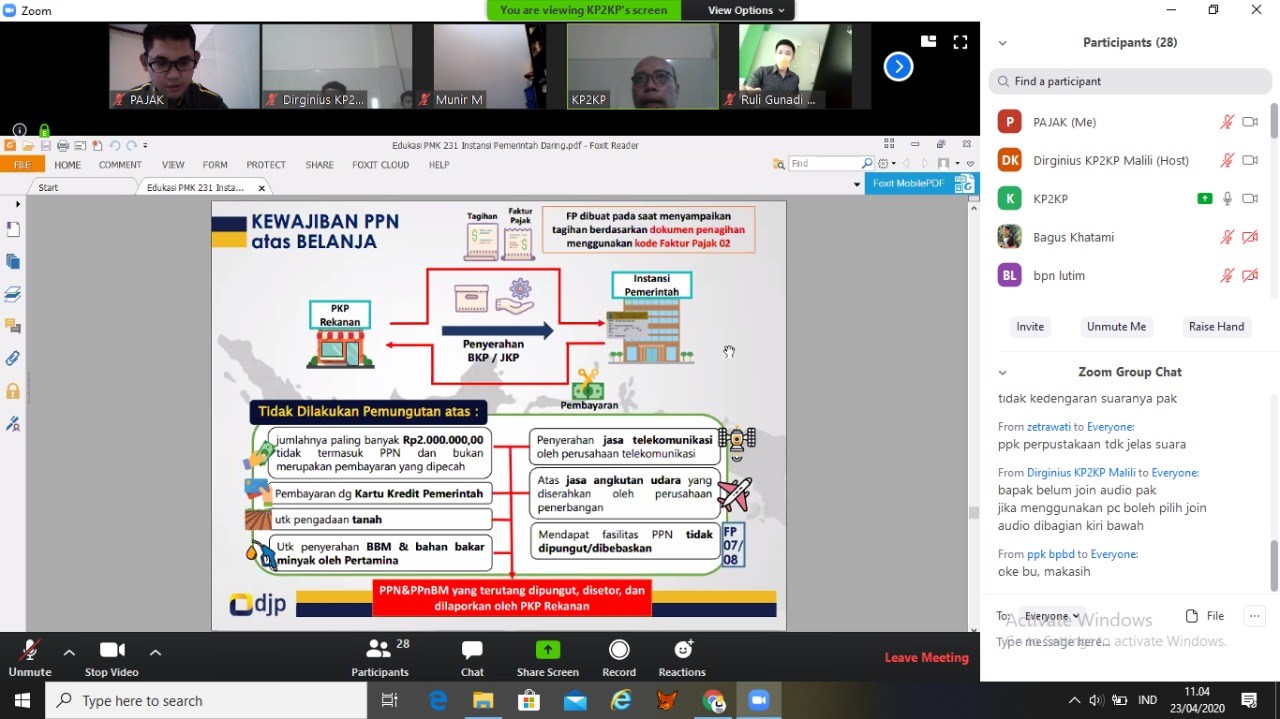
Task: Collapse the Zoom Group Chat section
Action: click(1003, 372)
